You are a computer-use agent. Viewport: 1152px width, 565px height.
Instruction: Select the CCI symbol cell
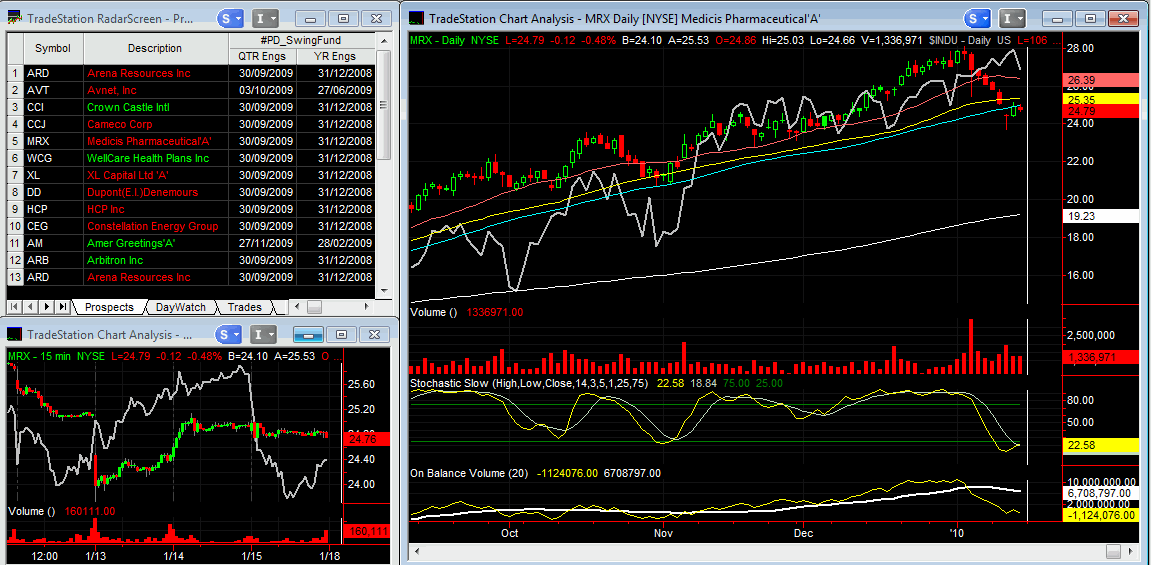tap(53, 107)
